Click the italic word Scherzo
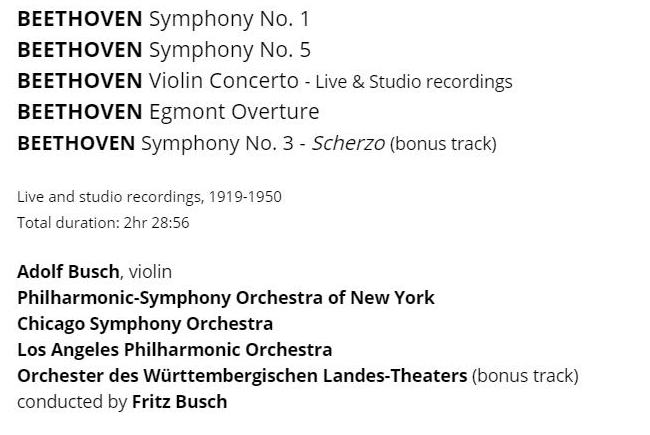 (x=348, y=143)
